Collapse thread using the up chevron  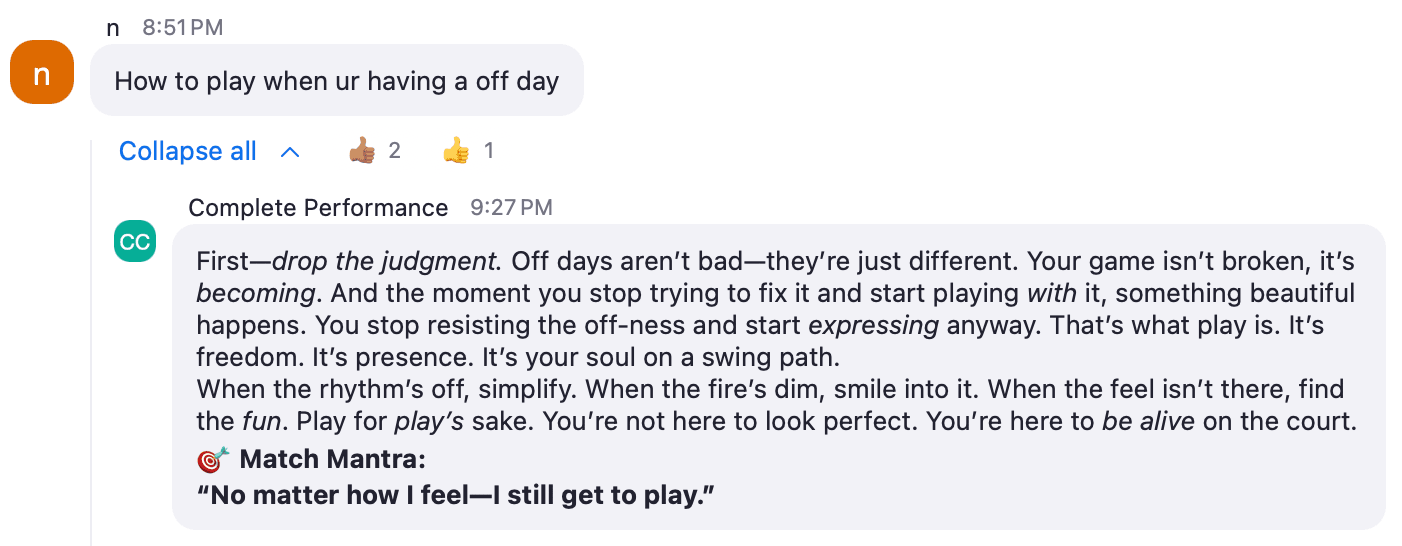coord(290,152)
